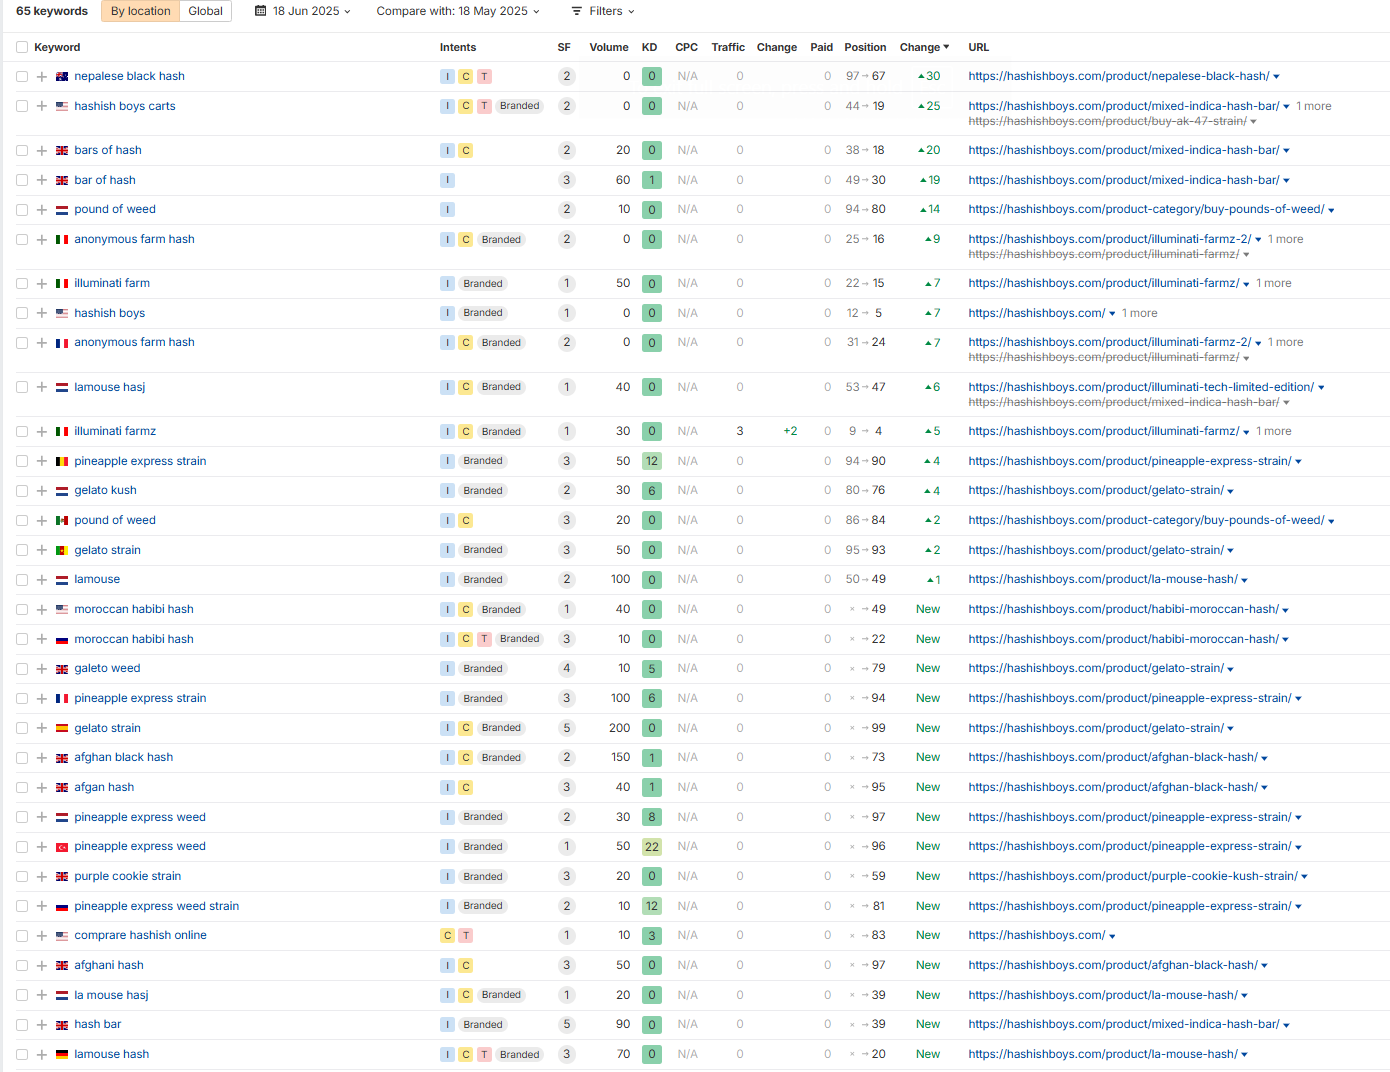
Task: Expand the Filters dropdown
Action: point(603,11)
